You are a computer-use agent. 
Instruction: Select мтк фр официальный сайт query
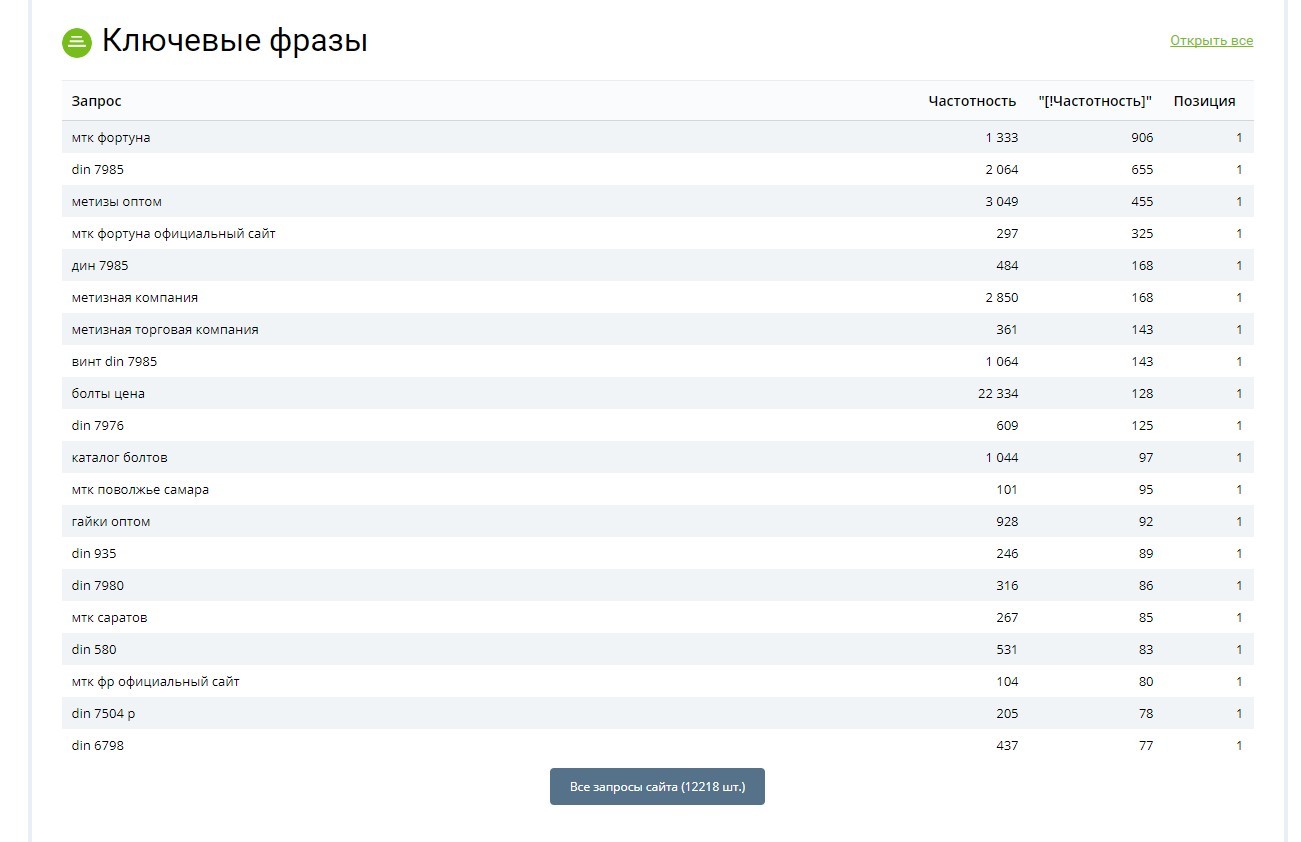[x=156, y=681]
